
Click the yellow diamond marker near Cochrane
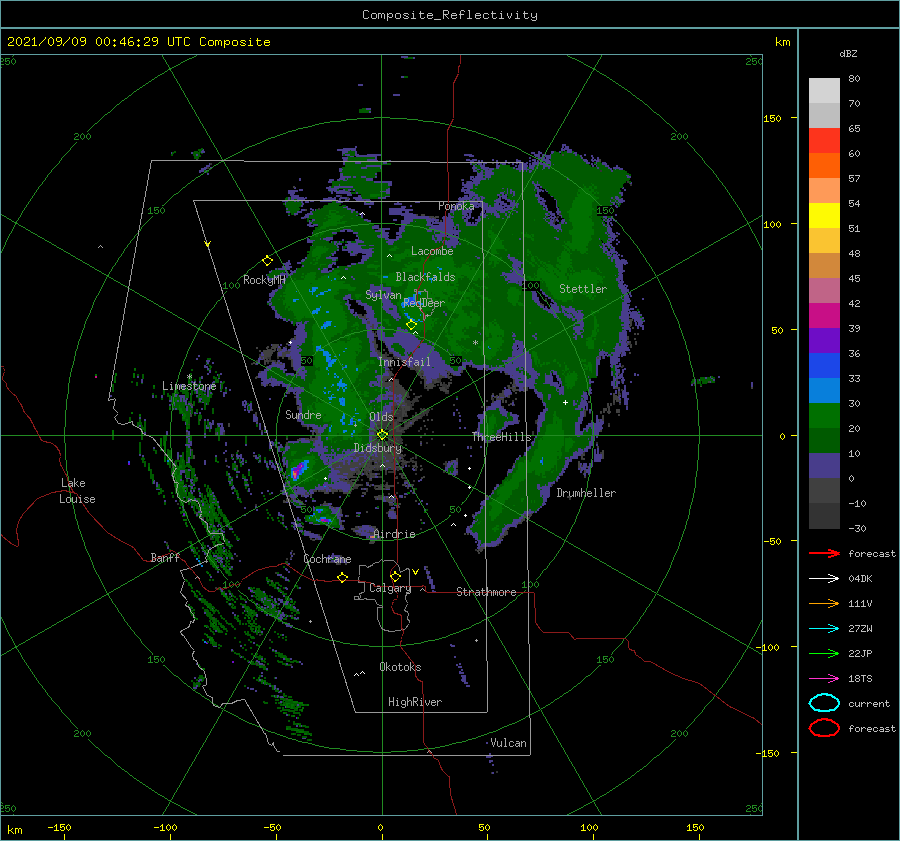[342, 577]
